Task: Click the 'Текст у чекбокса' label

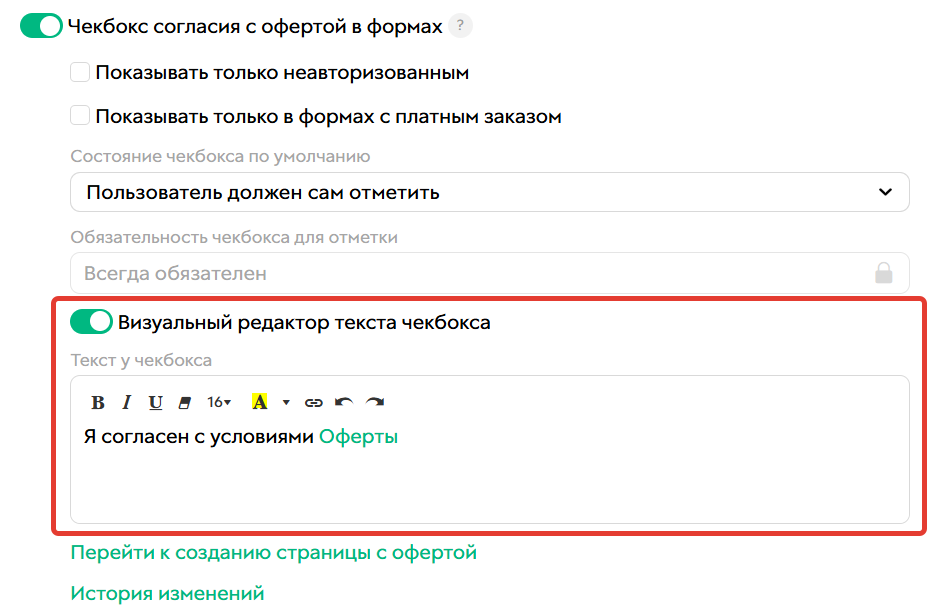Action: 141,360
